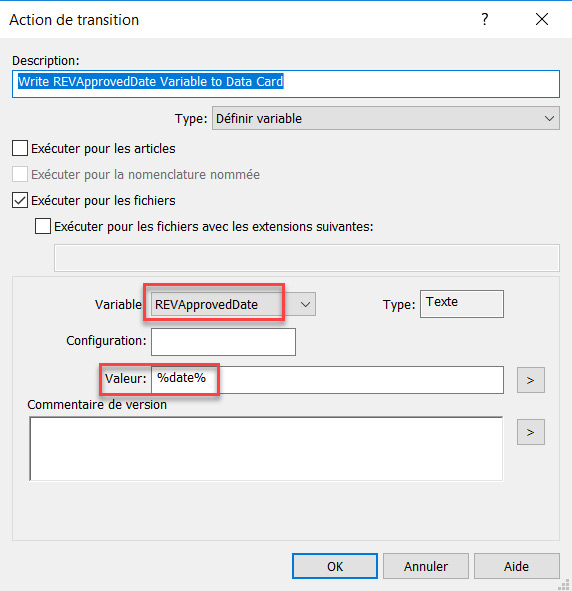Click inside the Commentaire de version textarea
Viewport: 572px width, 591px height.
tap(266, 449)
